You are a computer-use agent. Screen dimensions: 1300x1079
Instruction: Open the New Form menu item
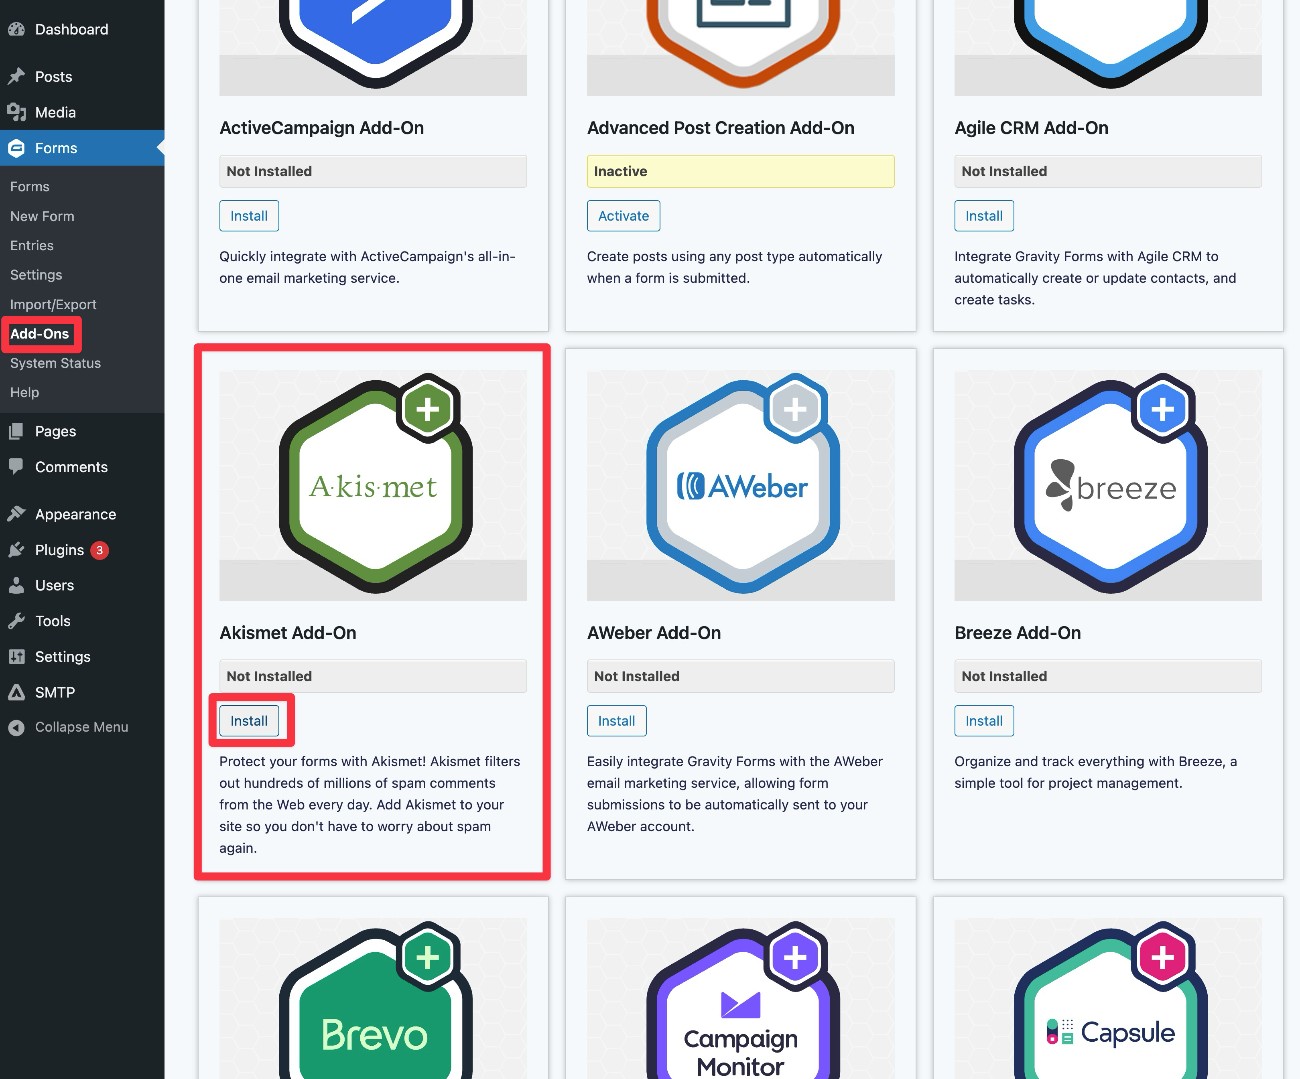tap(42, 216)
